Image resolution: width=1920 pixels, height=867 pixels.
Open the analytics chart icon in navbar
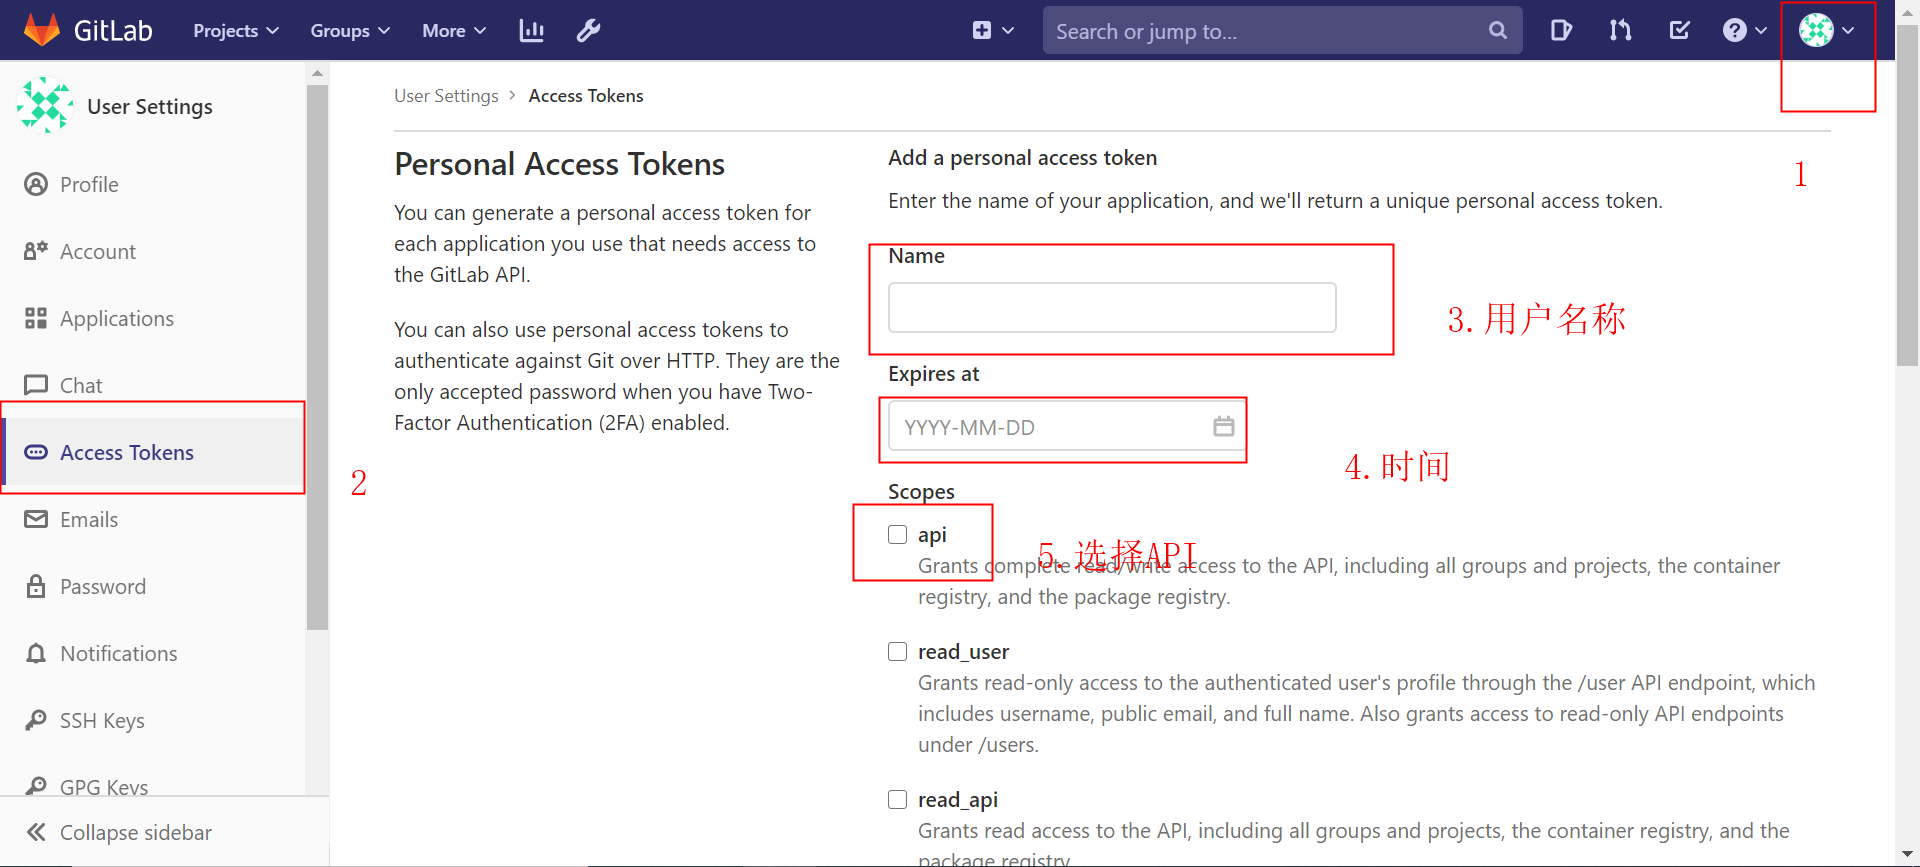tap(531, 31)
